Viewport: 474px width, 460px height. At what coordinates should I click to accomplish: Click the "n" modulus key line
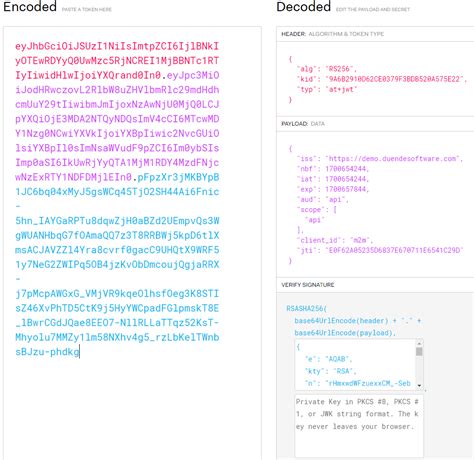pos(358,384)
